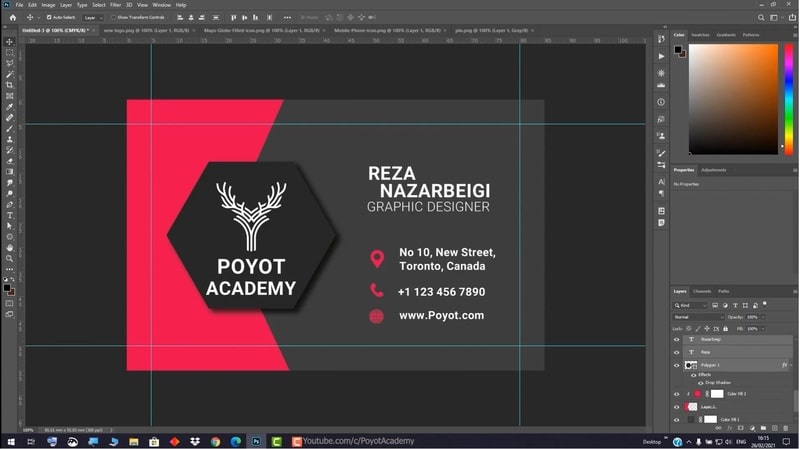Select the Move tool in the toolbar
The width and height of the screenshot is (800, 449).
click(10, 41)
